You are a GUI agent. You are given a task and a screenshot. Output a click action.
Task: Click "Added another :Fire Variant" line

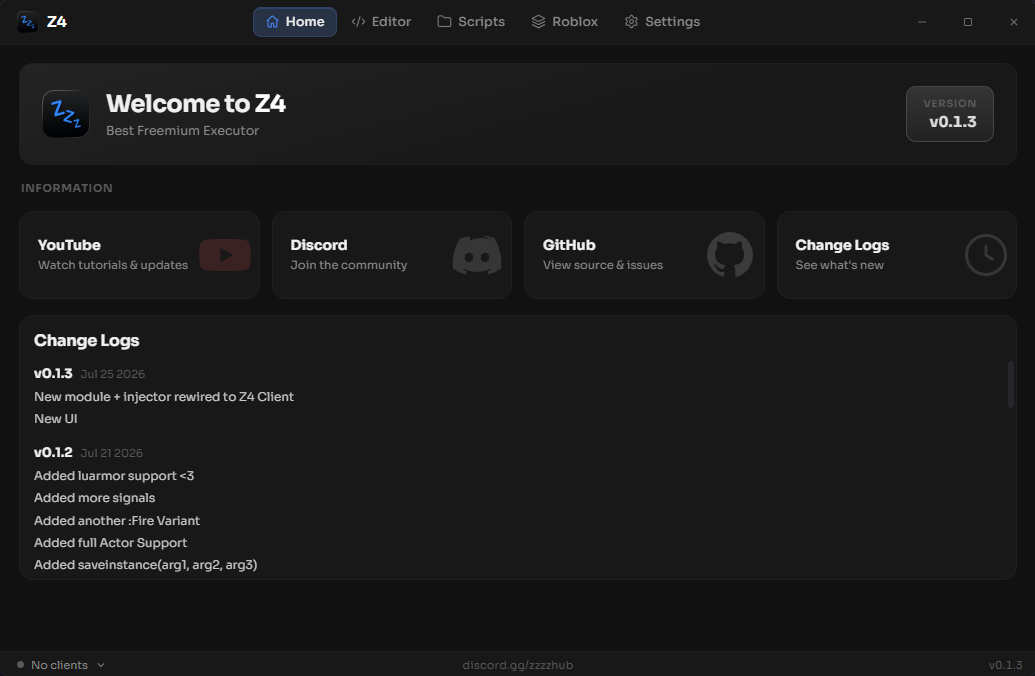pos(117,521)
